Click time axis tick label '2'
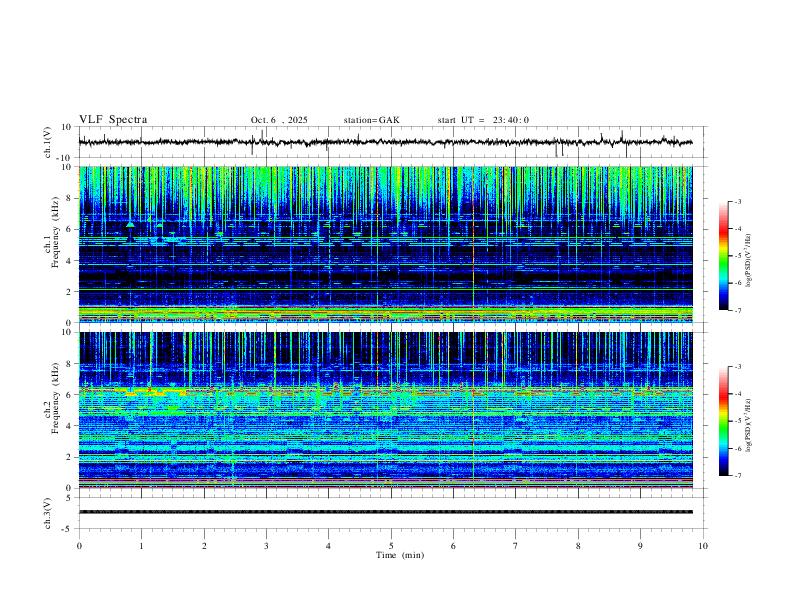Image resolution: width=792 pixels, height=612 pixels. click(x=204, y=546)
